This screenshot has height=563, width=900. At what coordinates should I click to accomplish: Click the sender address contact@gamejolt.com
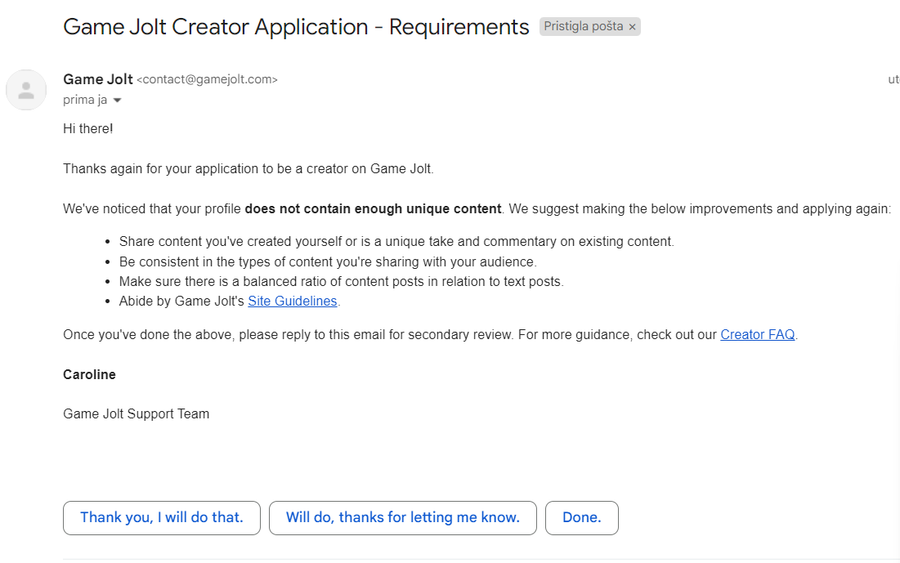click(x=207, y=80)
